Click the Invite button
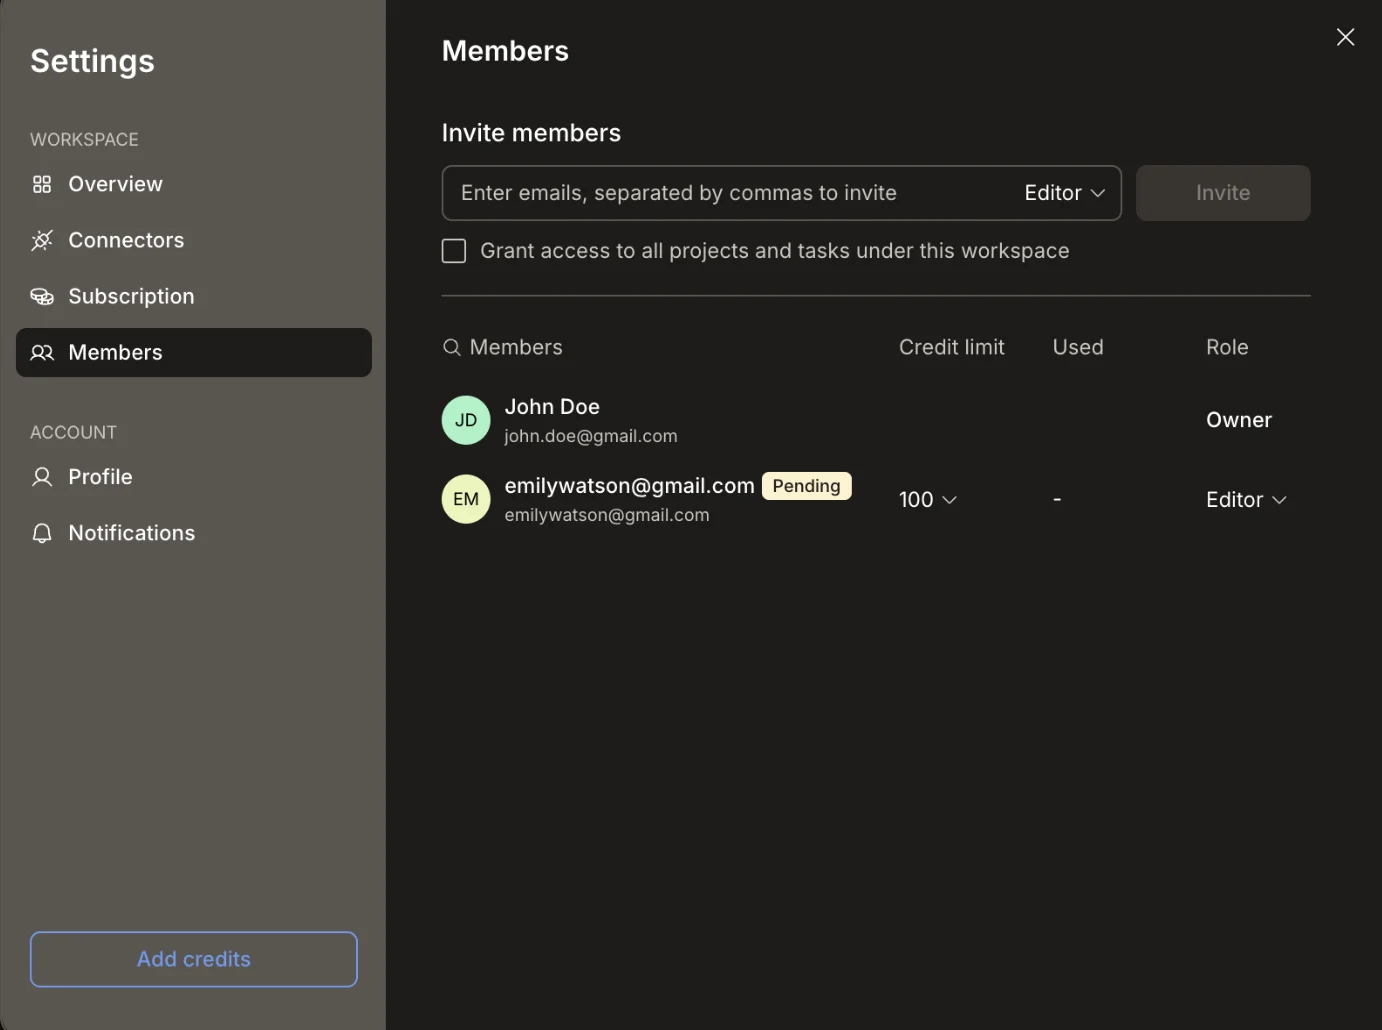This screenshot has height=1030, width=1382. [1223, 193]
